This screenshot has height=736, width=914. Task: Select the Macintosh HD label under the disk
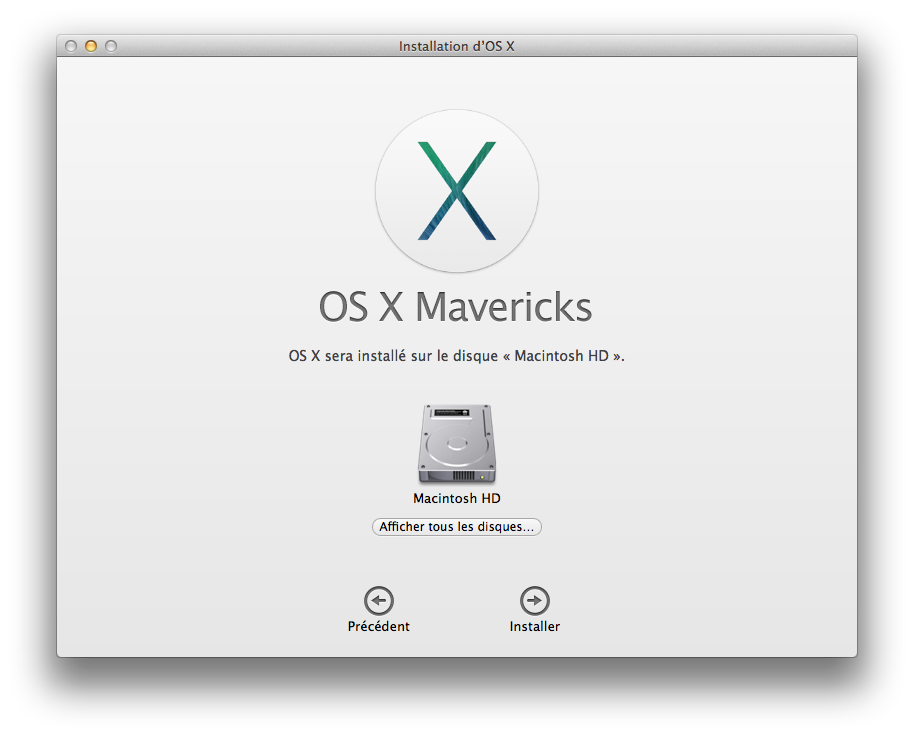point(457,498)
